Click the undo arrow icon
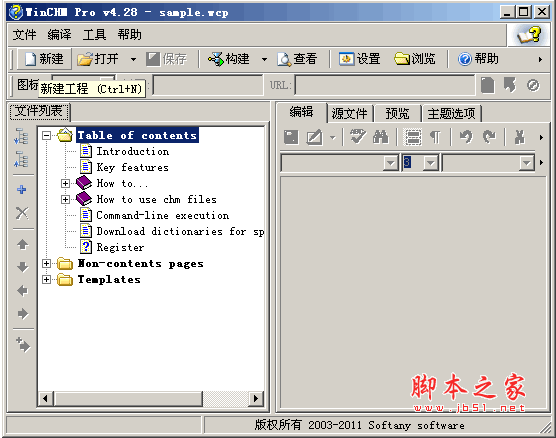 coord(466,137)
